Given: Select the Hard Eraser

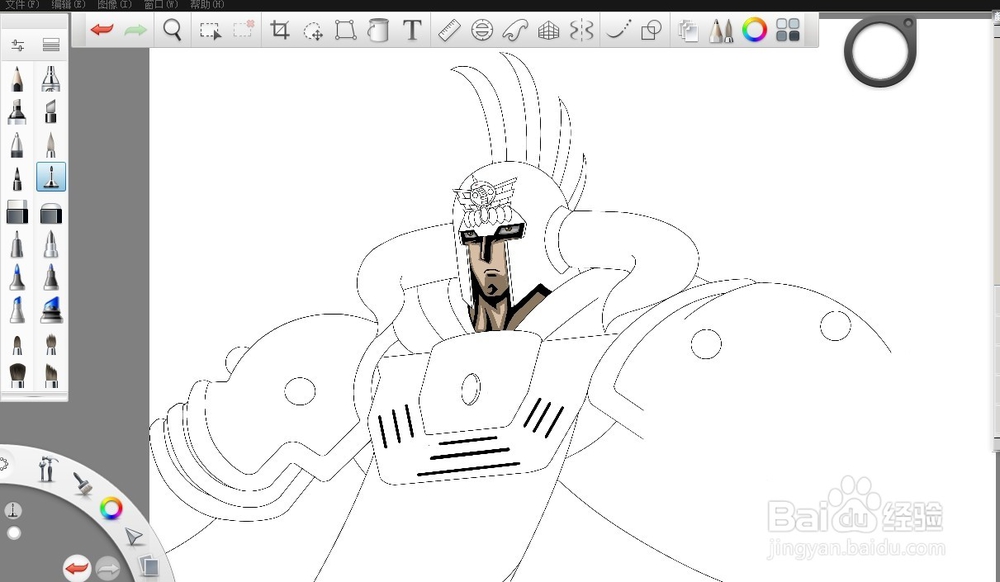Looking at the screenshot, I should click(17, 212).
